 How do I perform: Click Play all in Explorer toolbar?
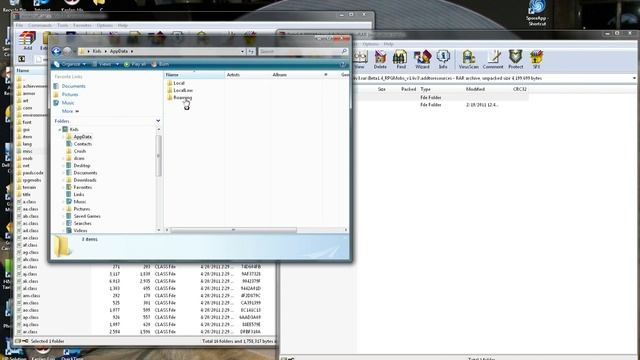click(135, 64)
